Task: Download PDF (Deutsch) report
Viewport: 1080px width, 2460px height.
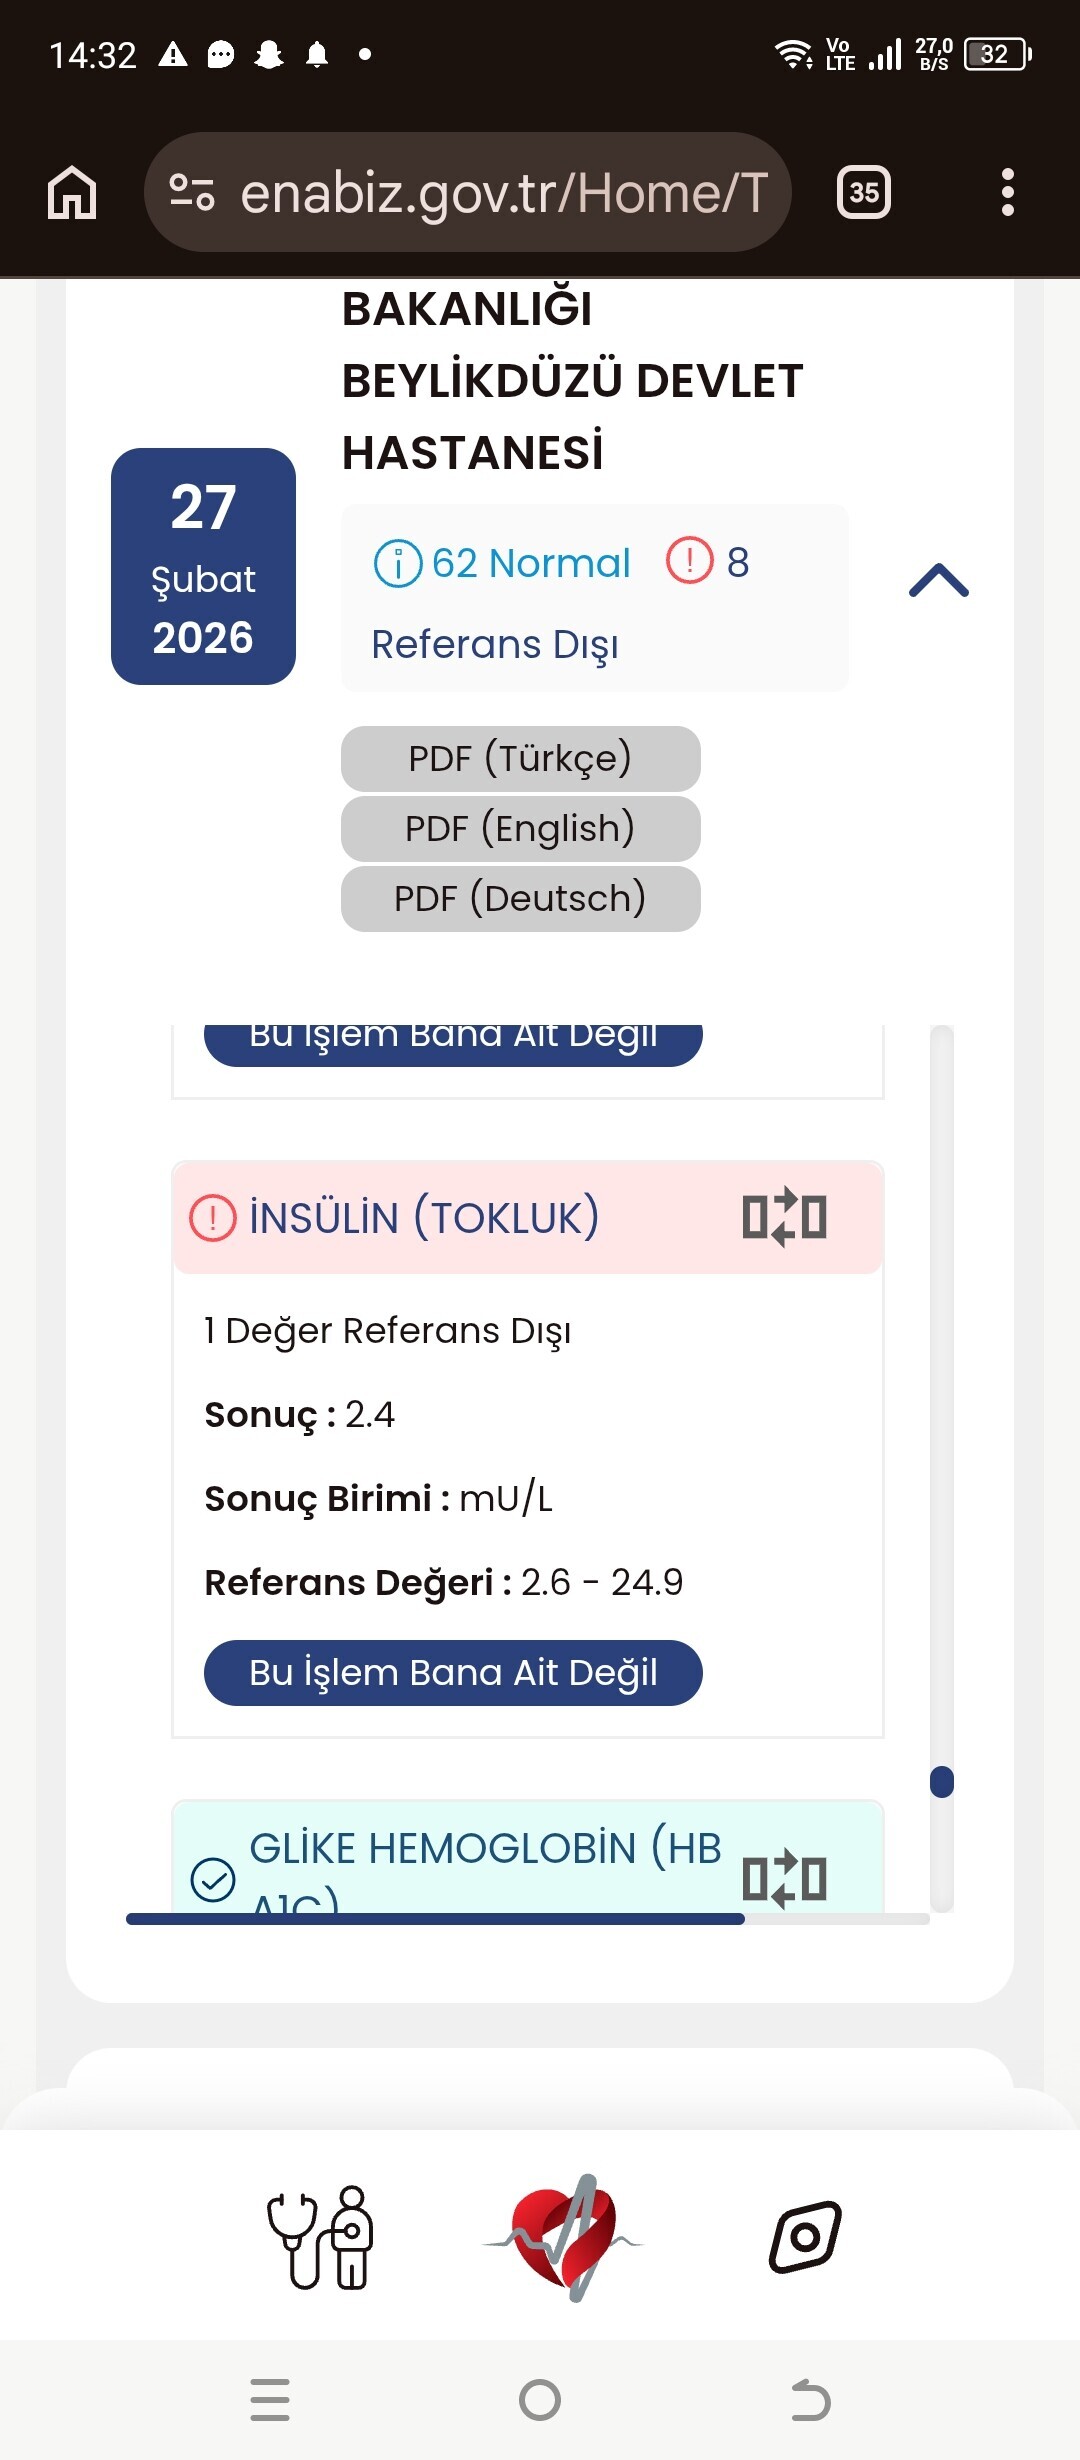Action: point(520,899)
